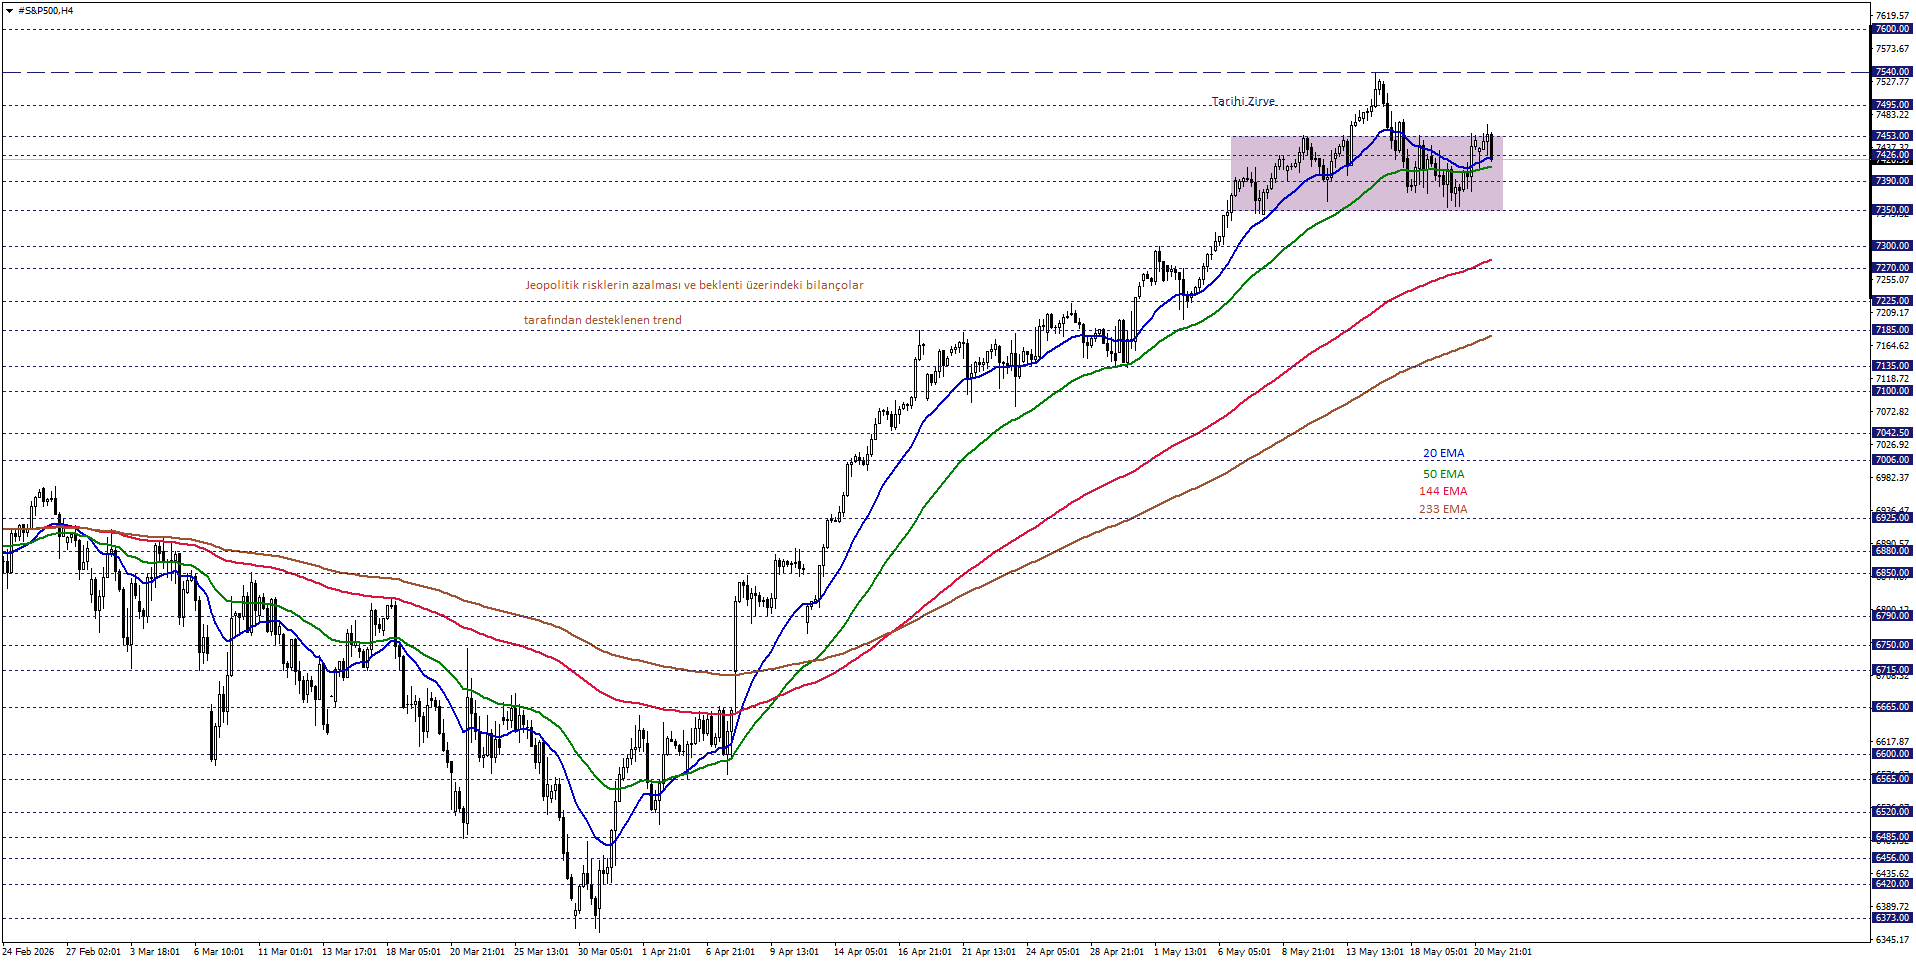Click the '233 EMA' legend label
The width and height of the screenshot is (1916, 963).
coord(1443,509)
